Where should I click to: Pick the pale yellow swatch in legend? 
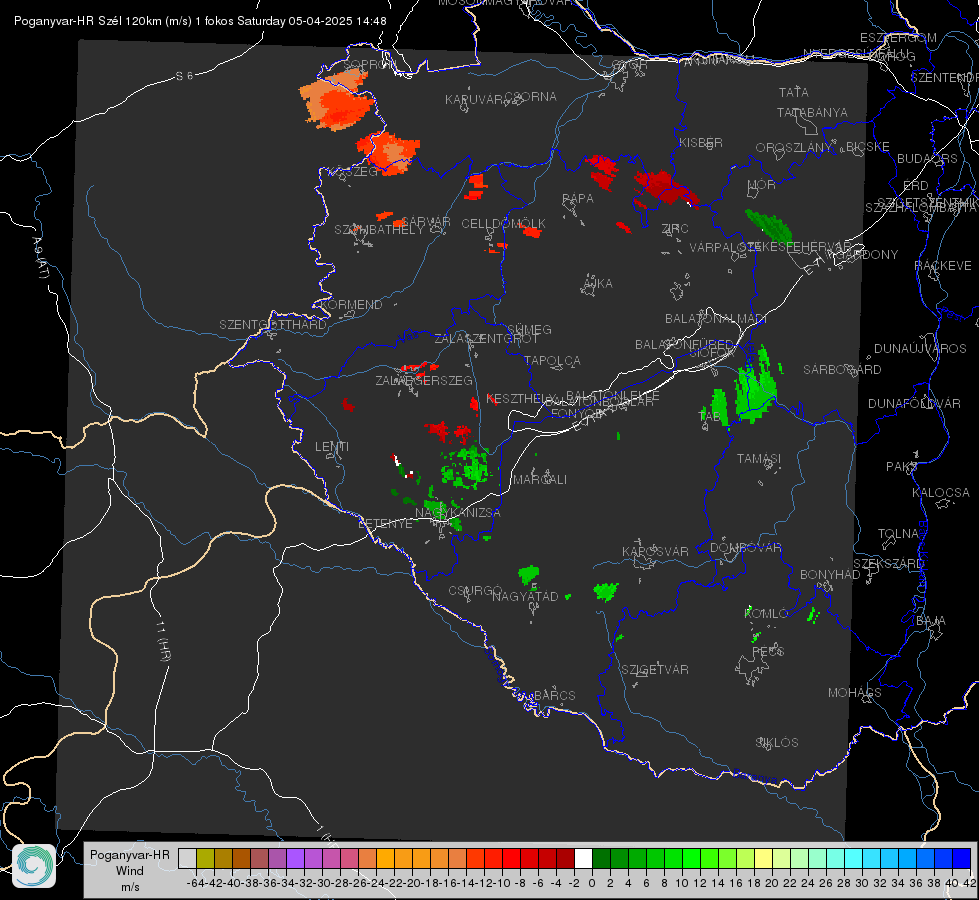(764, 859)
